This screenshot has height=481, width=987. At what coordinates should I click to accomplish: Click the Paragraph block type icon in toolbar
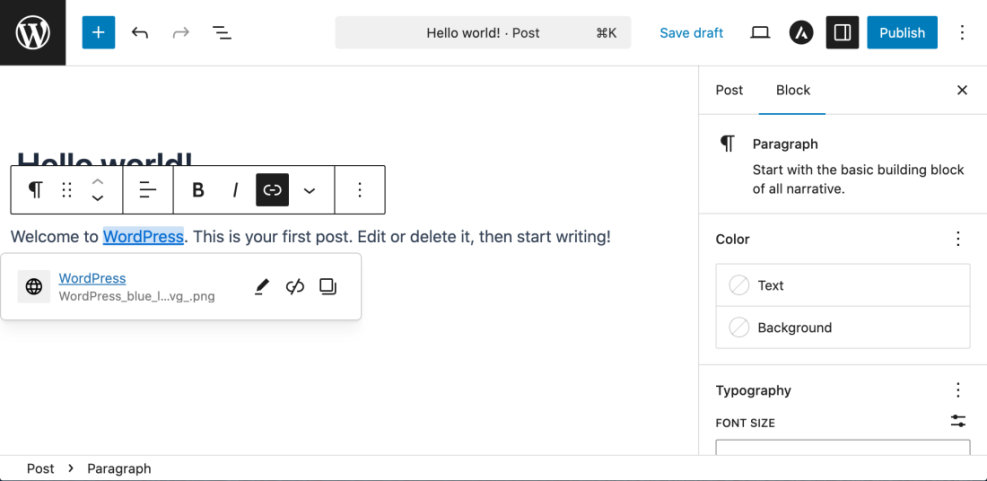(36, 190)
